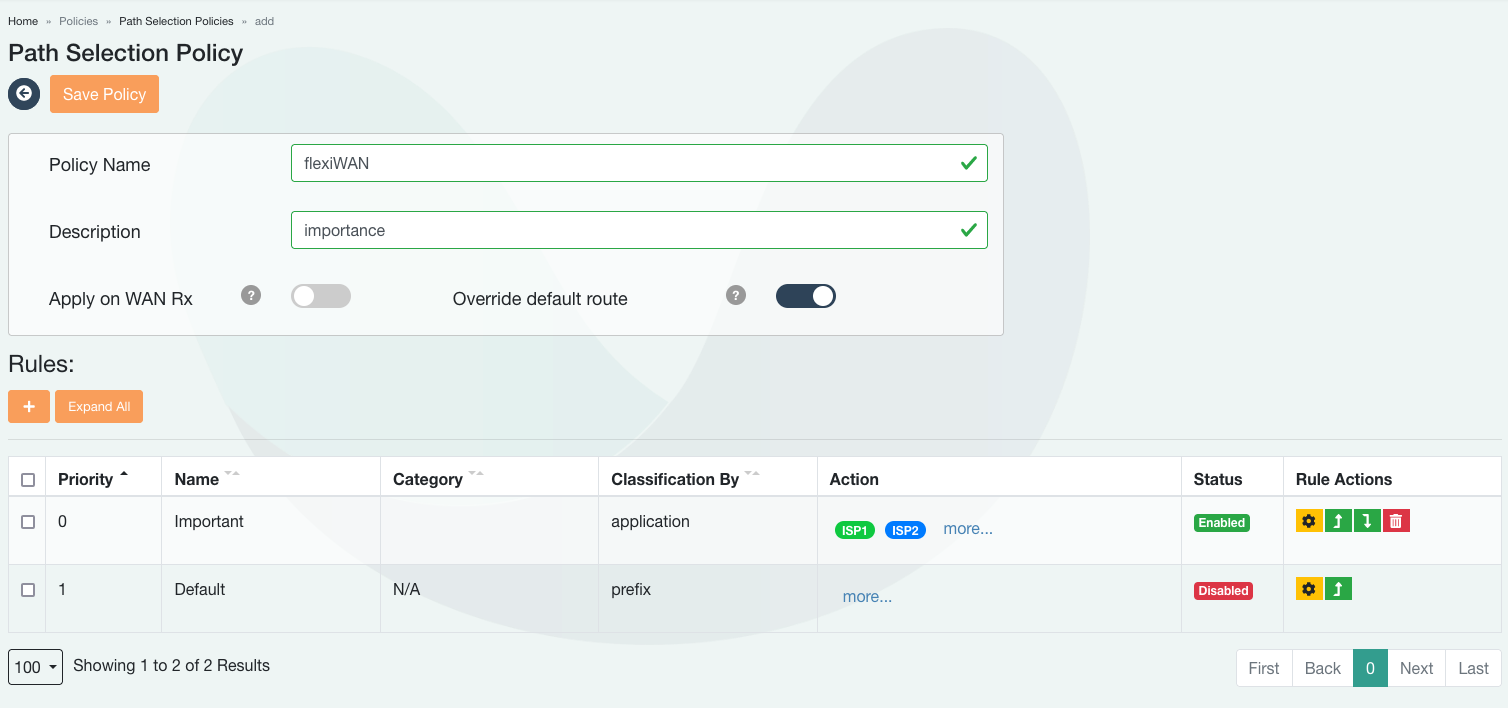
Task: Expand all rules with Expand All
Action: coord(99,407)
